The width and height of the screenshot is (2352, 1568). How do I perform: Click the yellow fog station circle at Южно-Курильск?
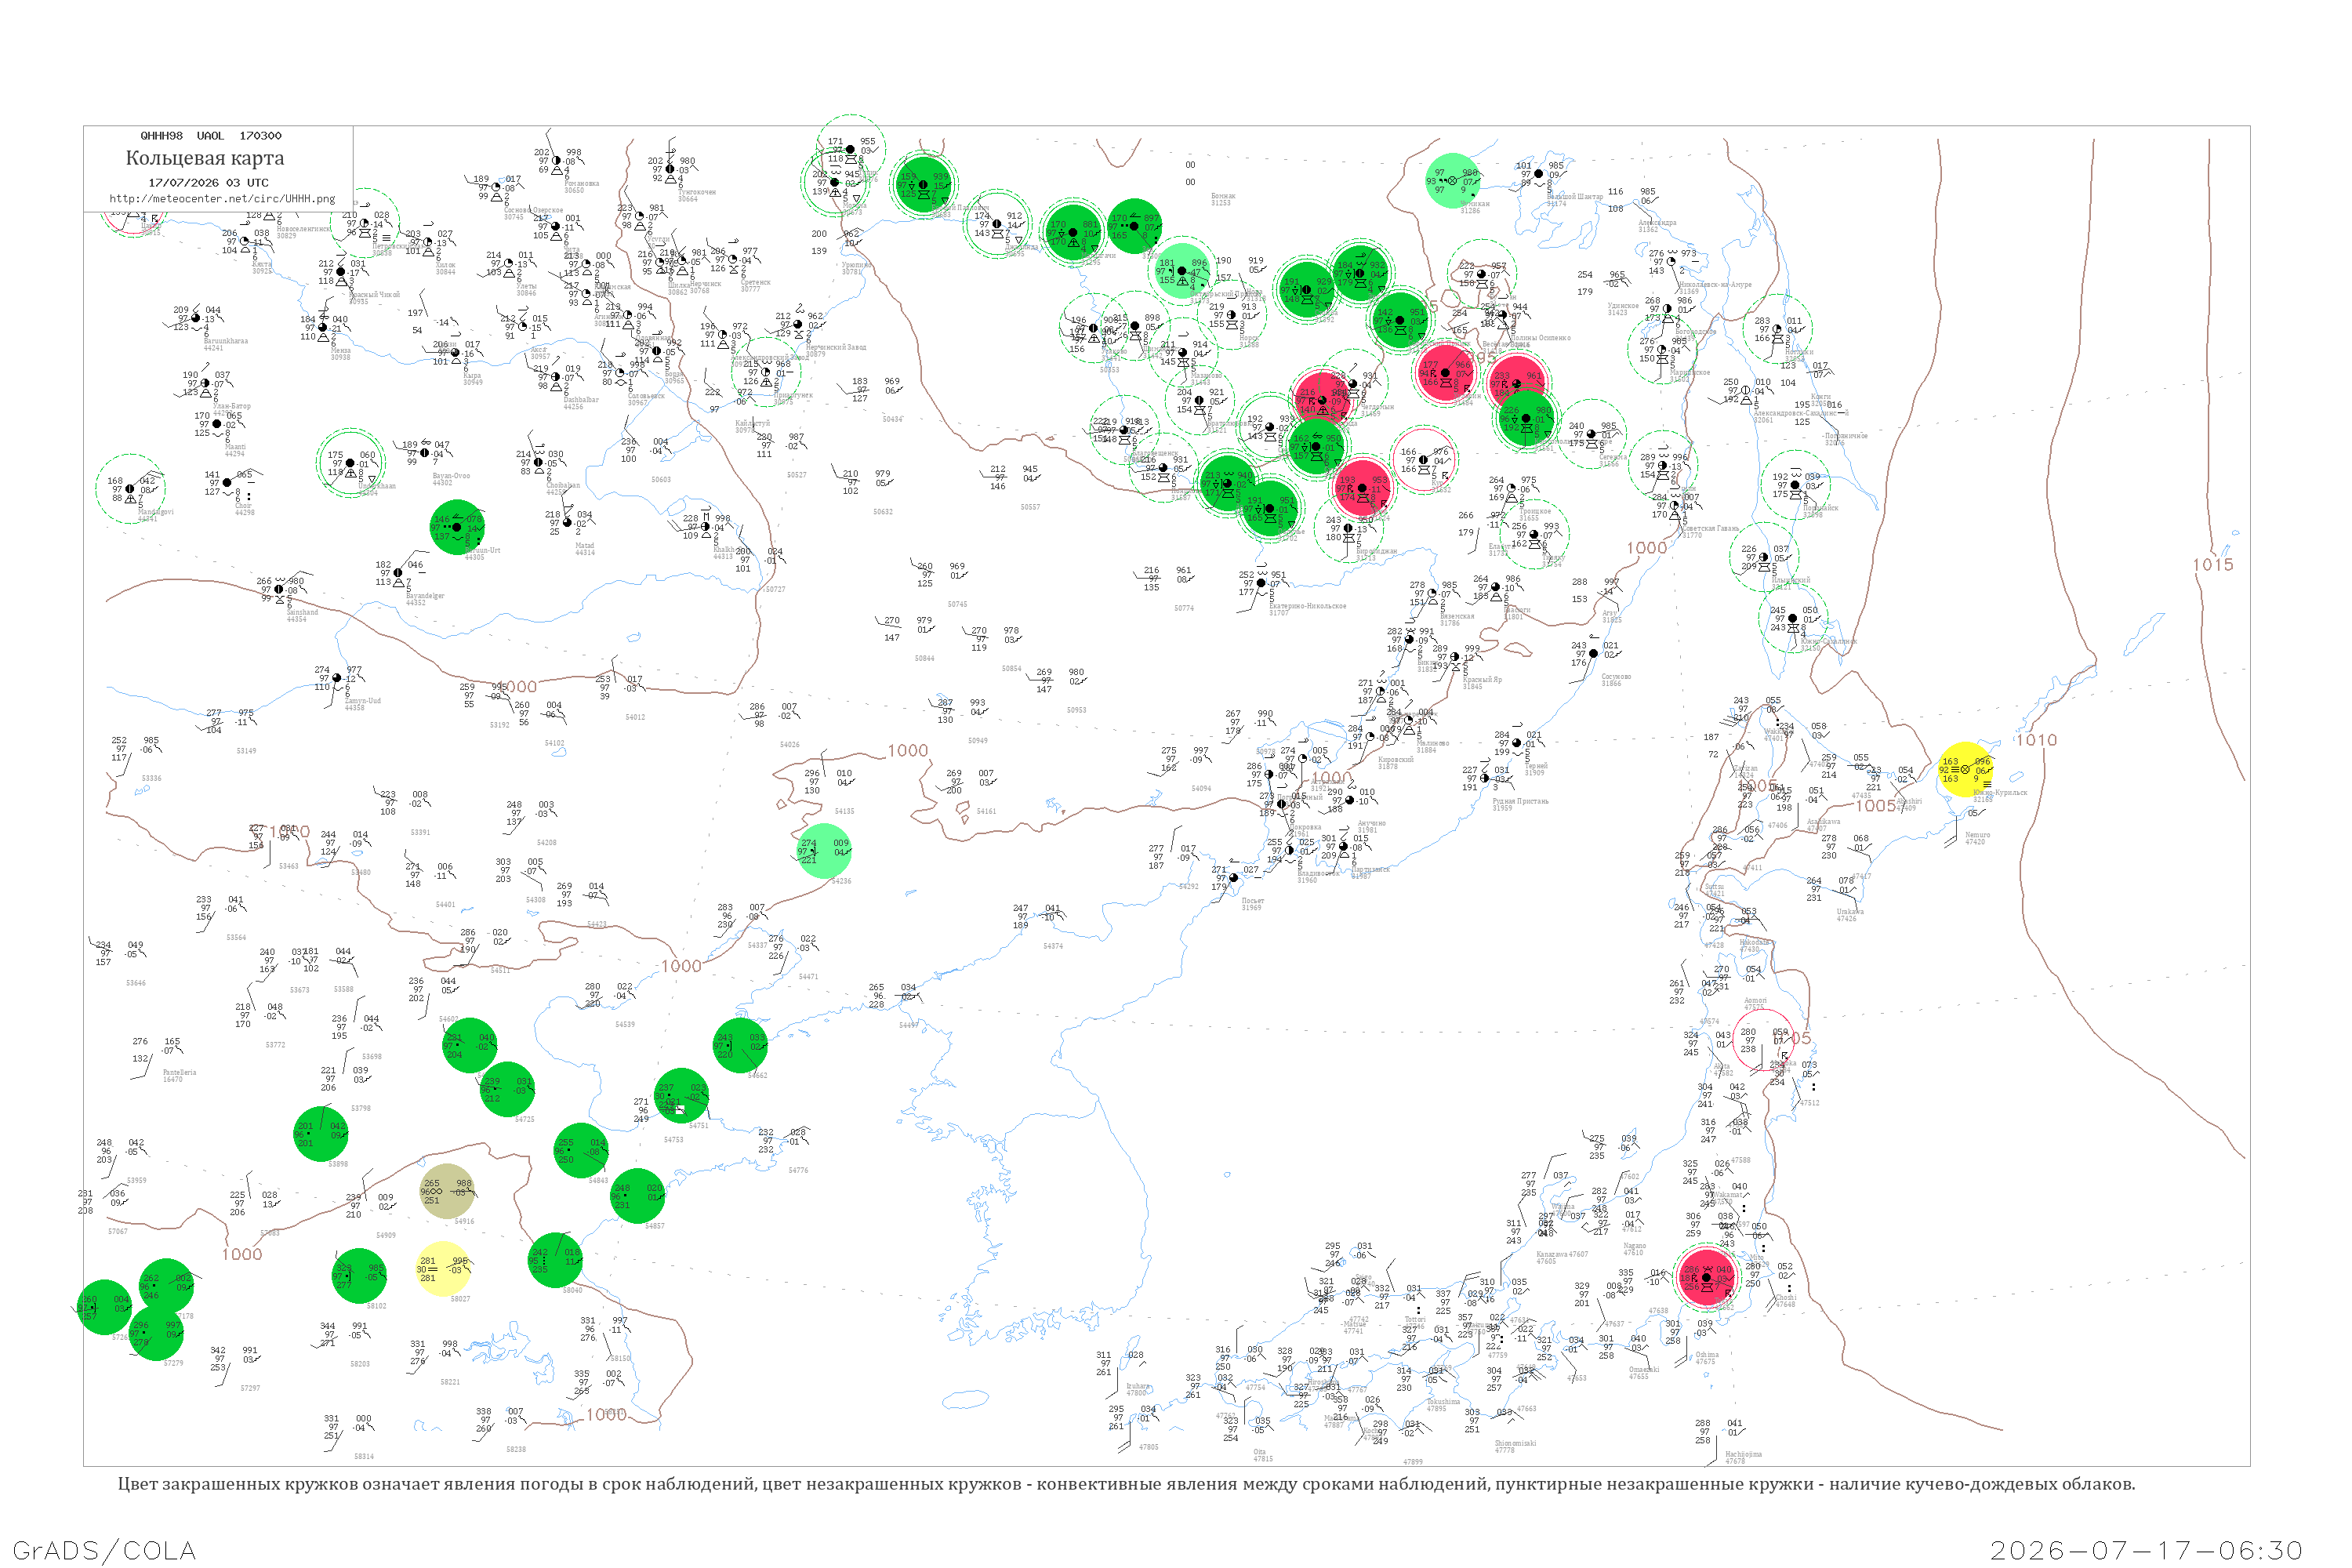click(x=1966, y=769)
